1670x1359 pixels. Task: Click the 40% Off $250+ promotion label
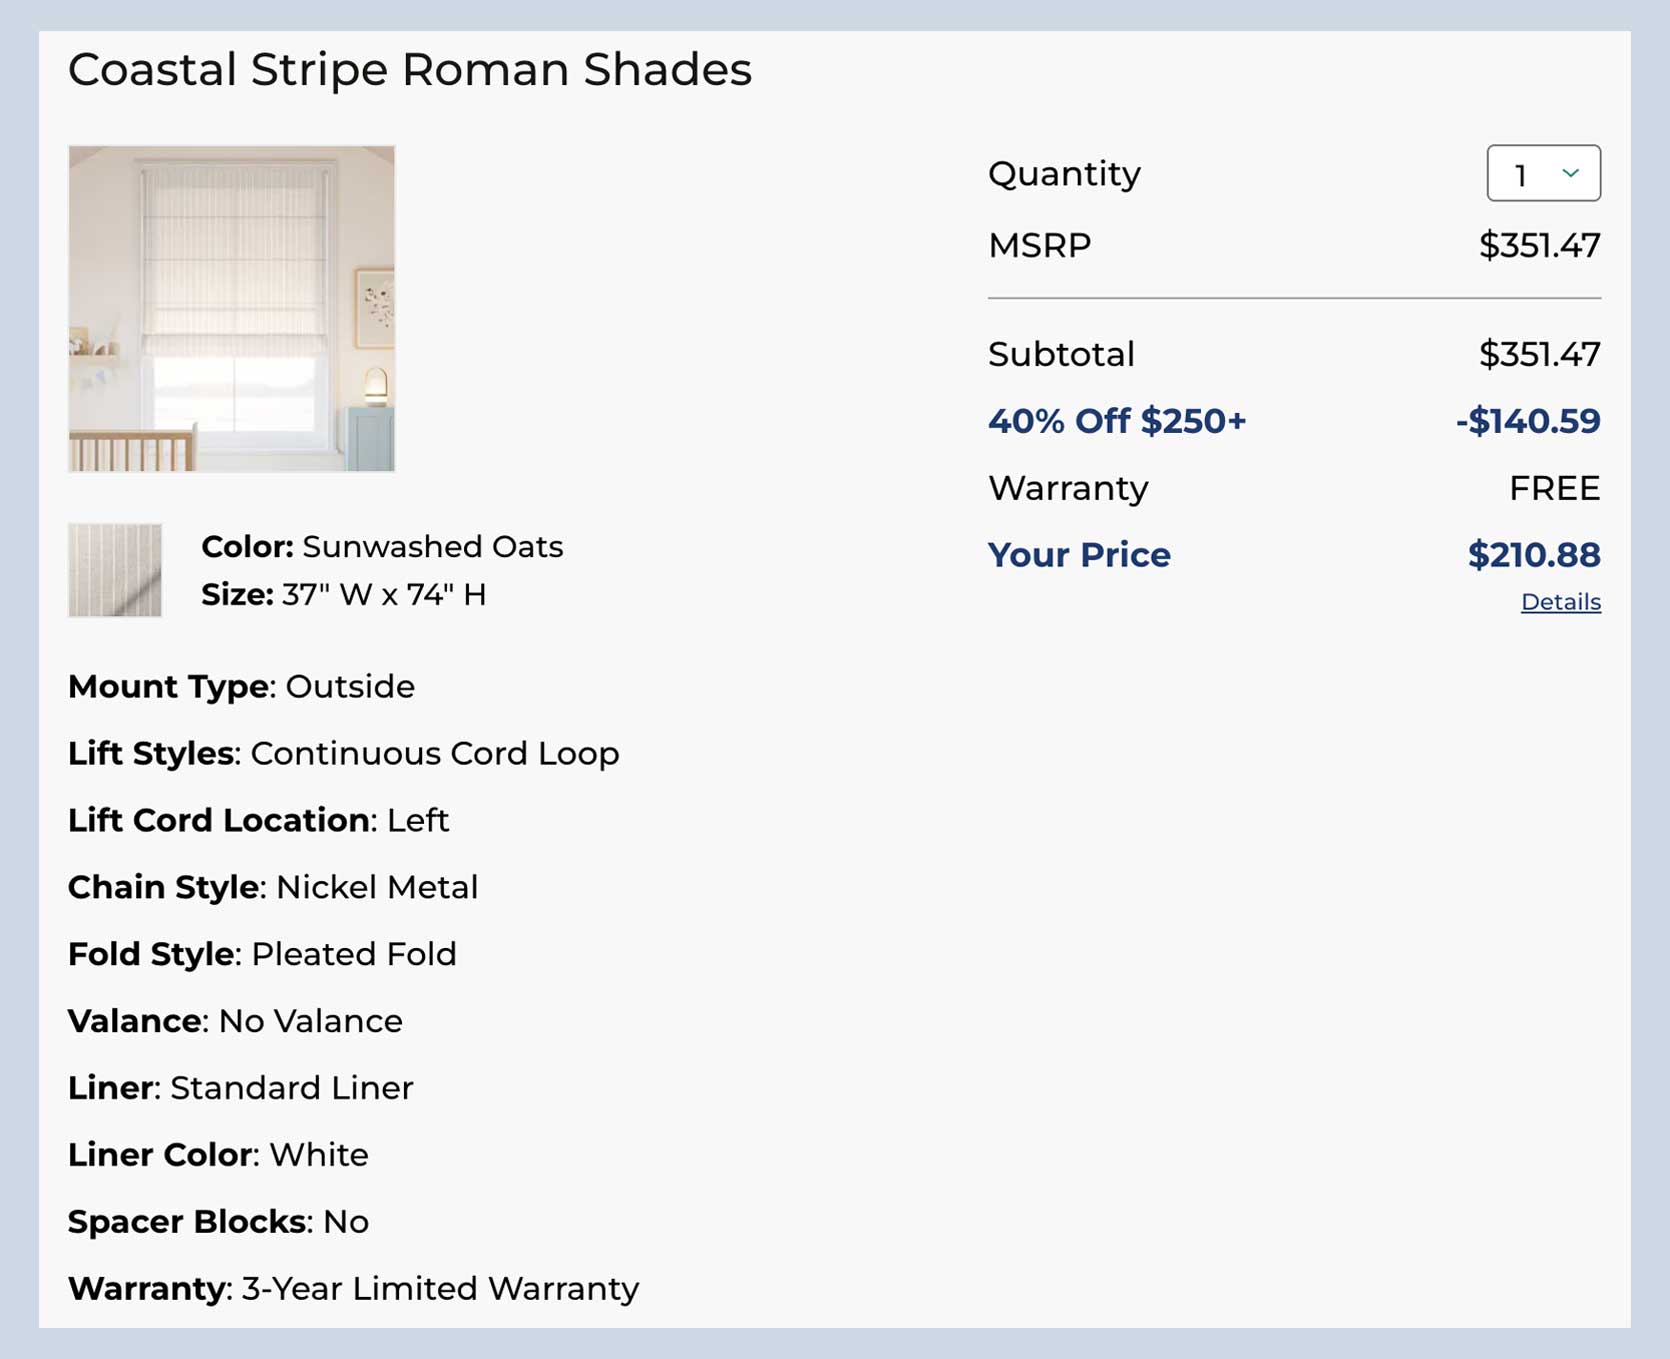pos(1117,421)
